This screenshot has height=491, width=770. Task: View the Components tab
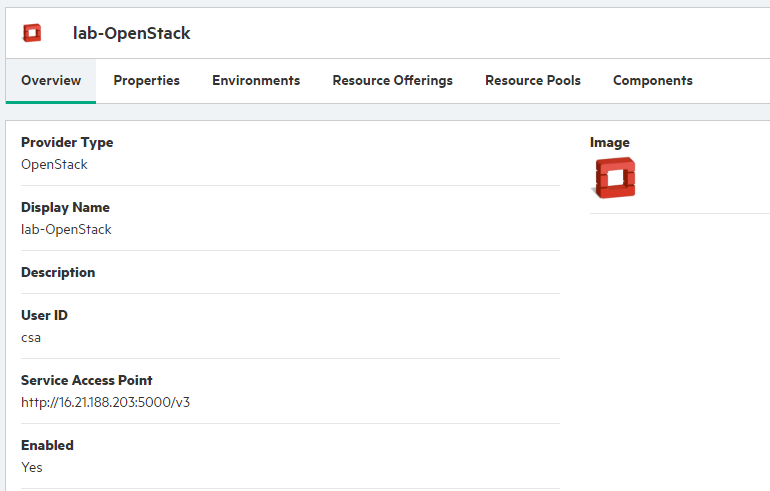pos(653,81)
